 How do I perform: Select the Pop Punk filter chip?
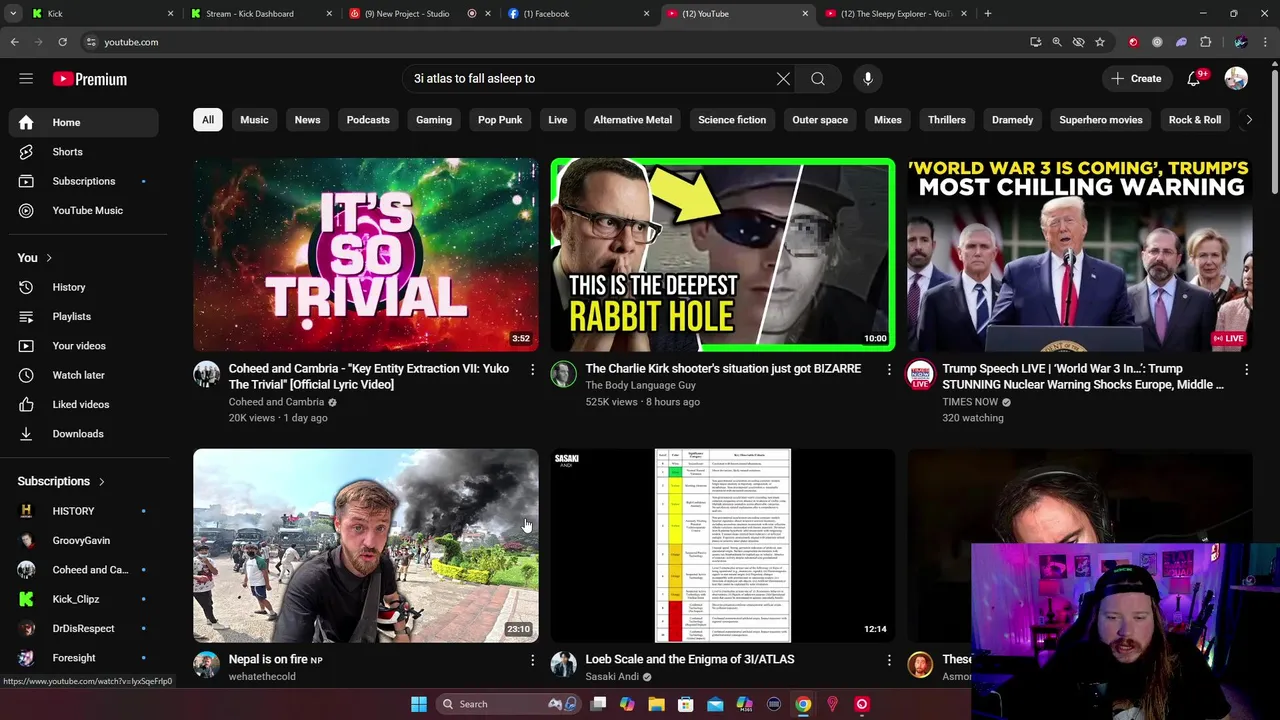click(x=500, y=120)
